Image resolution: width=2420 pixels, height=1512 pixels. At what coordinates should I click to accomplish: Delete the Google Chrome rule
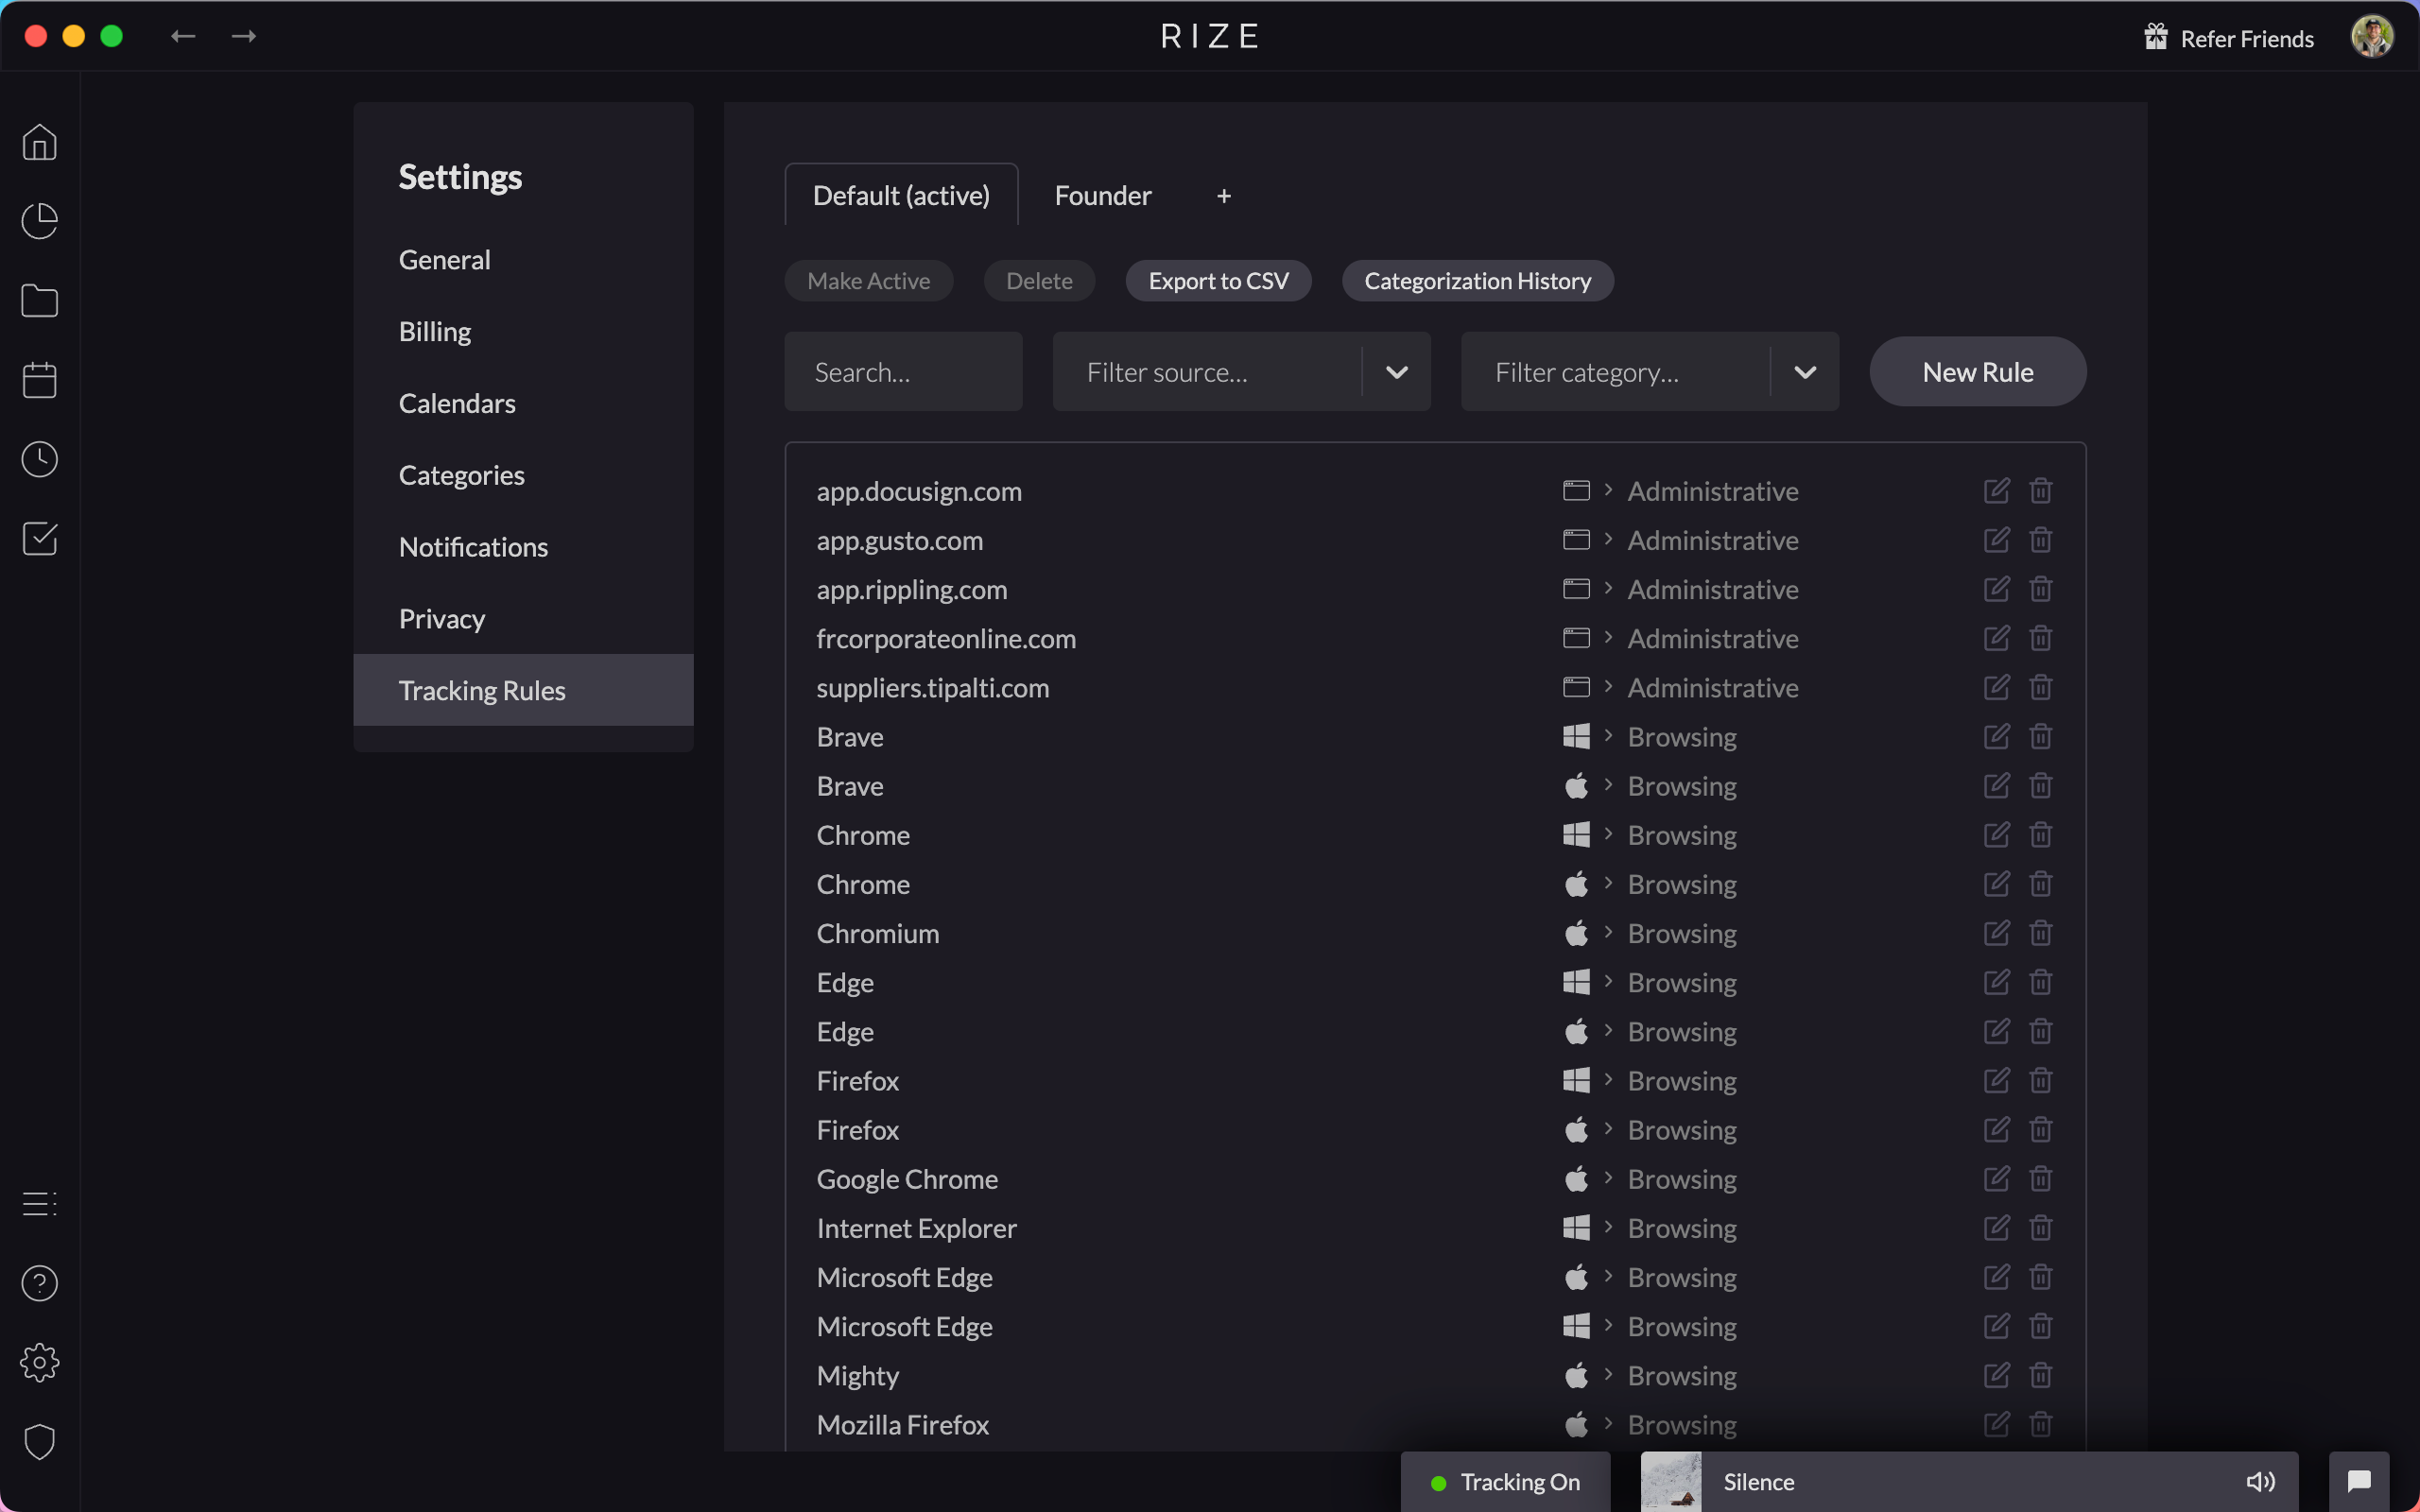click(x=2041, y=1179)
